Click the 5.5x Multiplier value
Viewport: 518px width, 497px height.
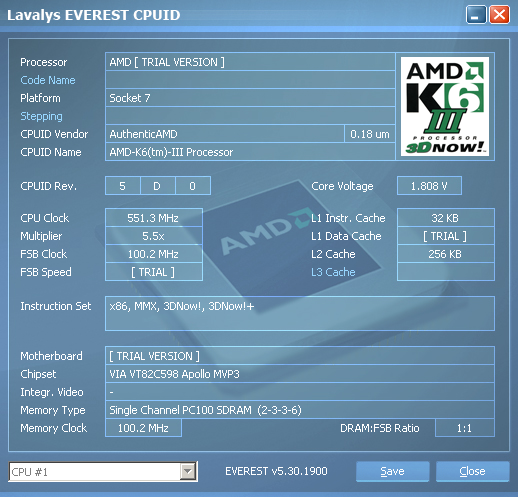pos(154,236)
